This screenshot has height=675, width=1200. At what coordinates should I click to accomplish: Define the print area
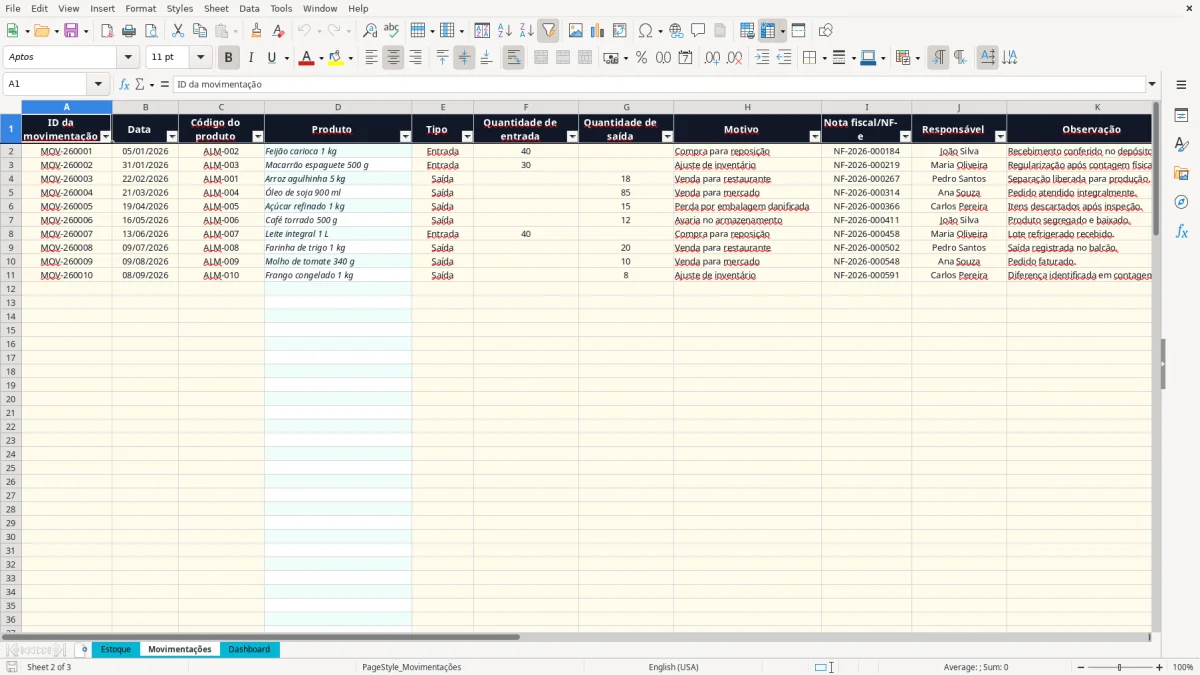[747, 31]
